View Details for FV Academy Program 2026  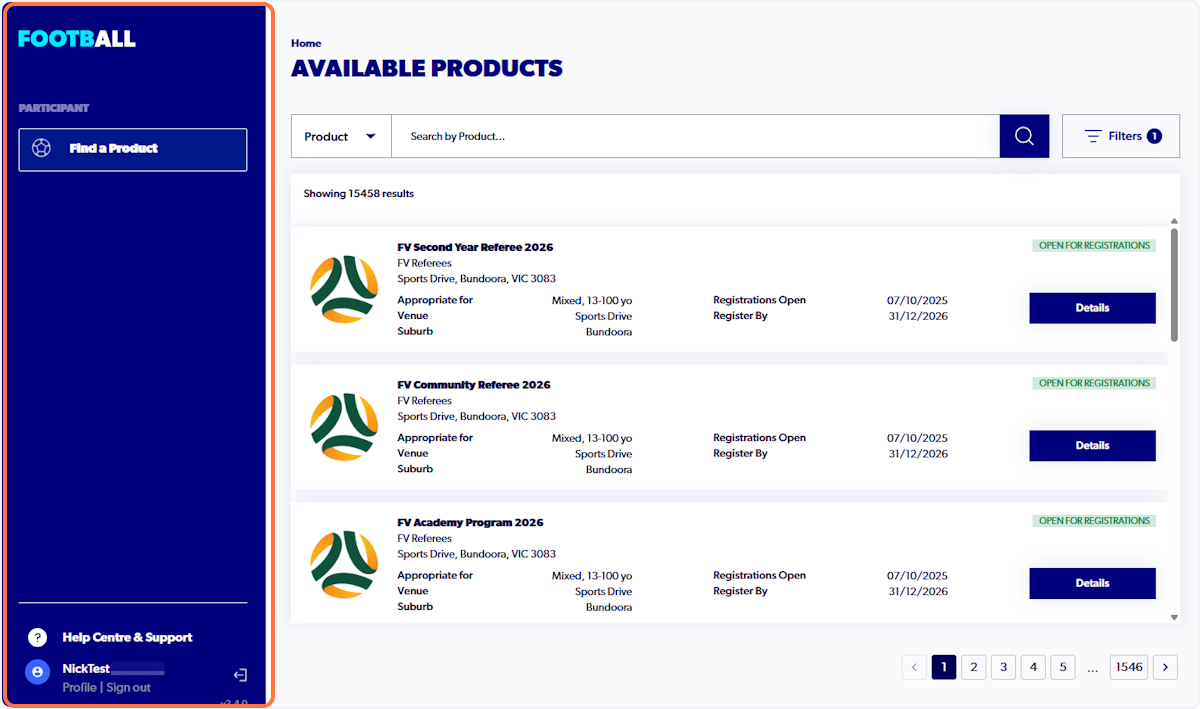tap(1092, 583)
